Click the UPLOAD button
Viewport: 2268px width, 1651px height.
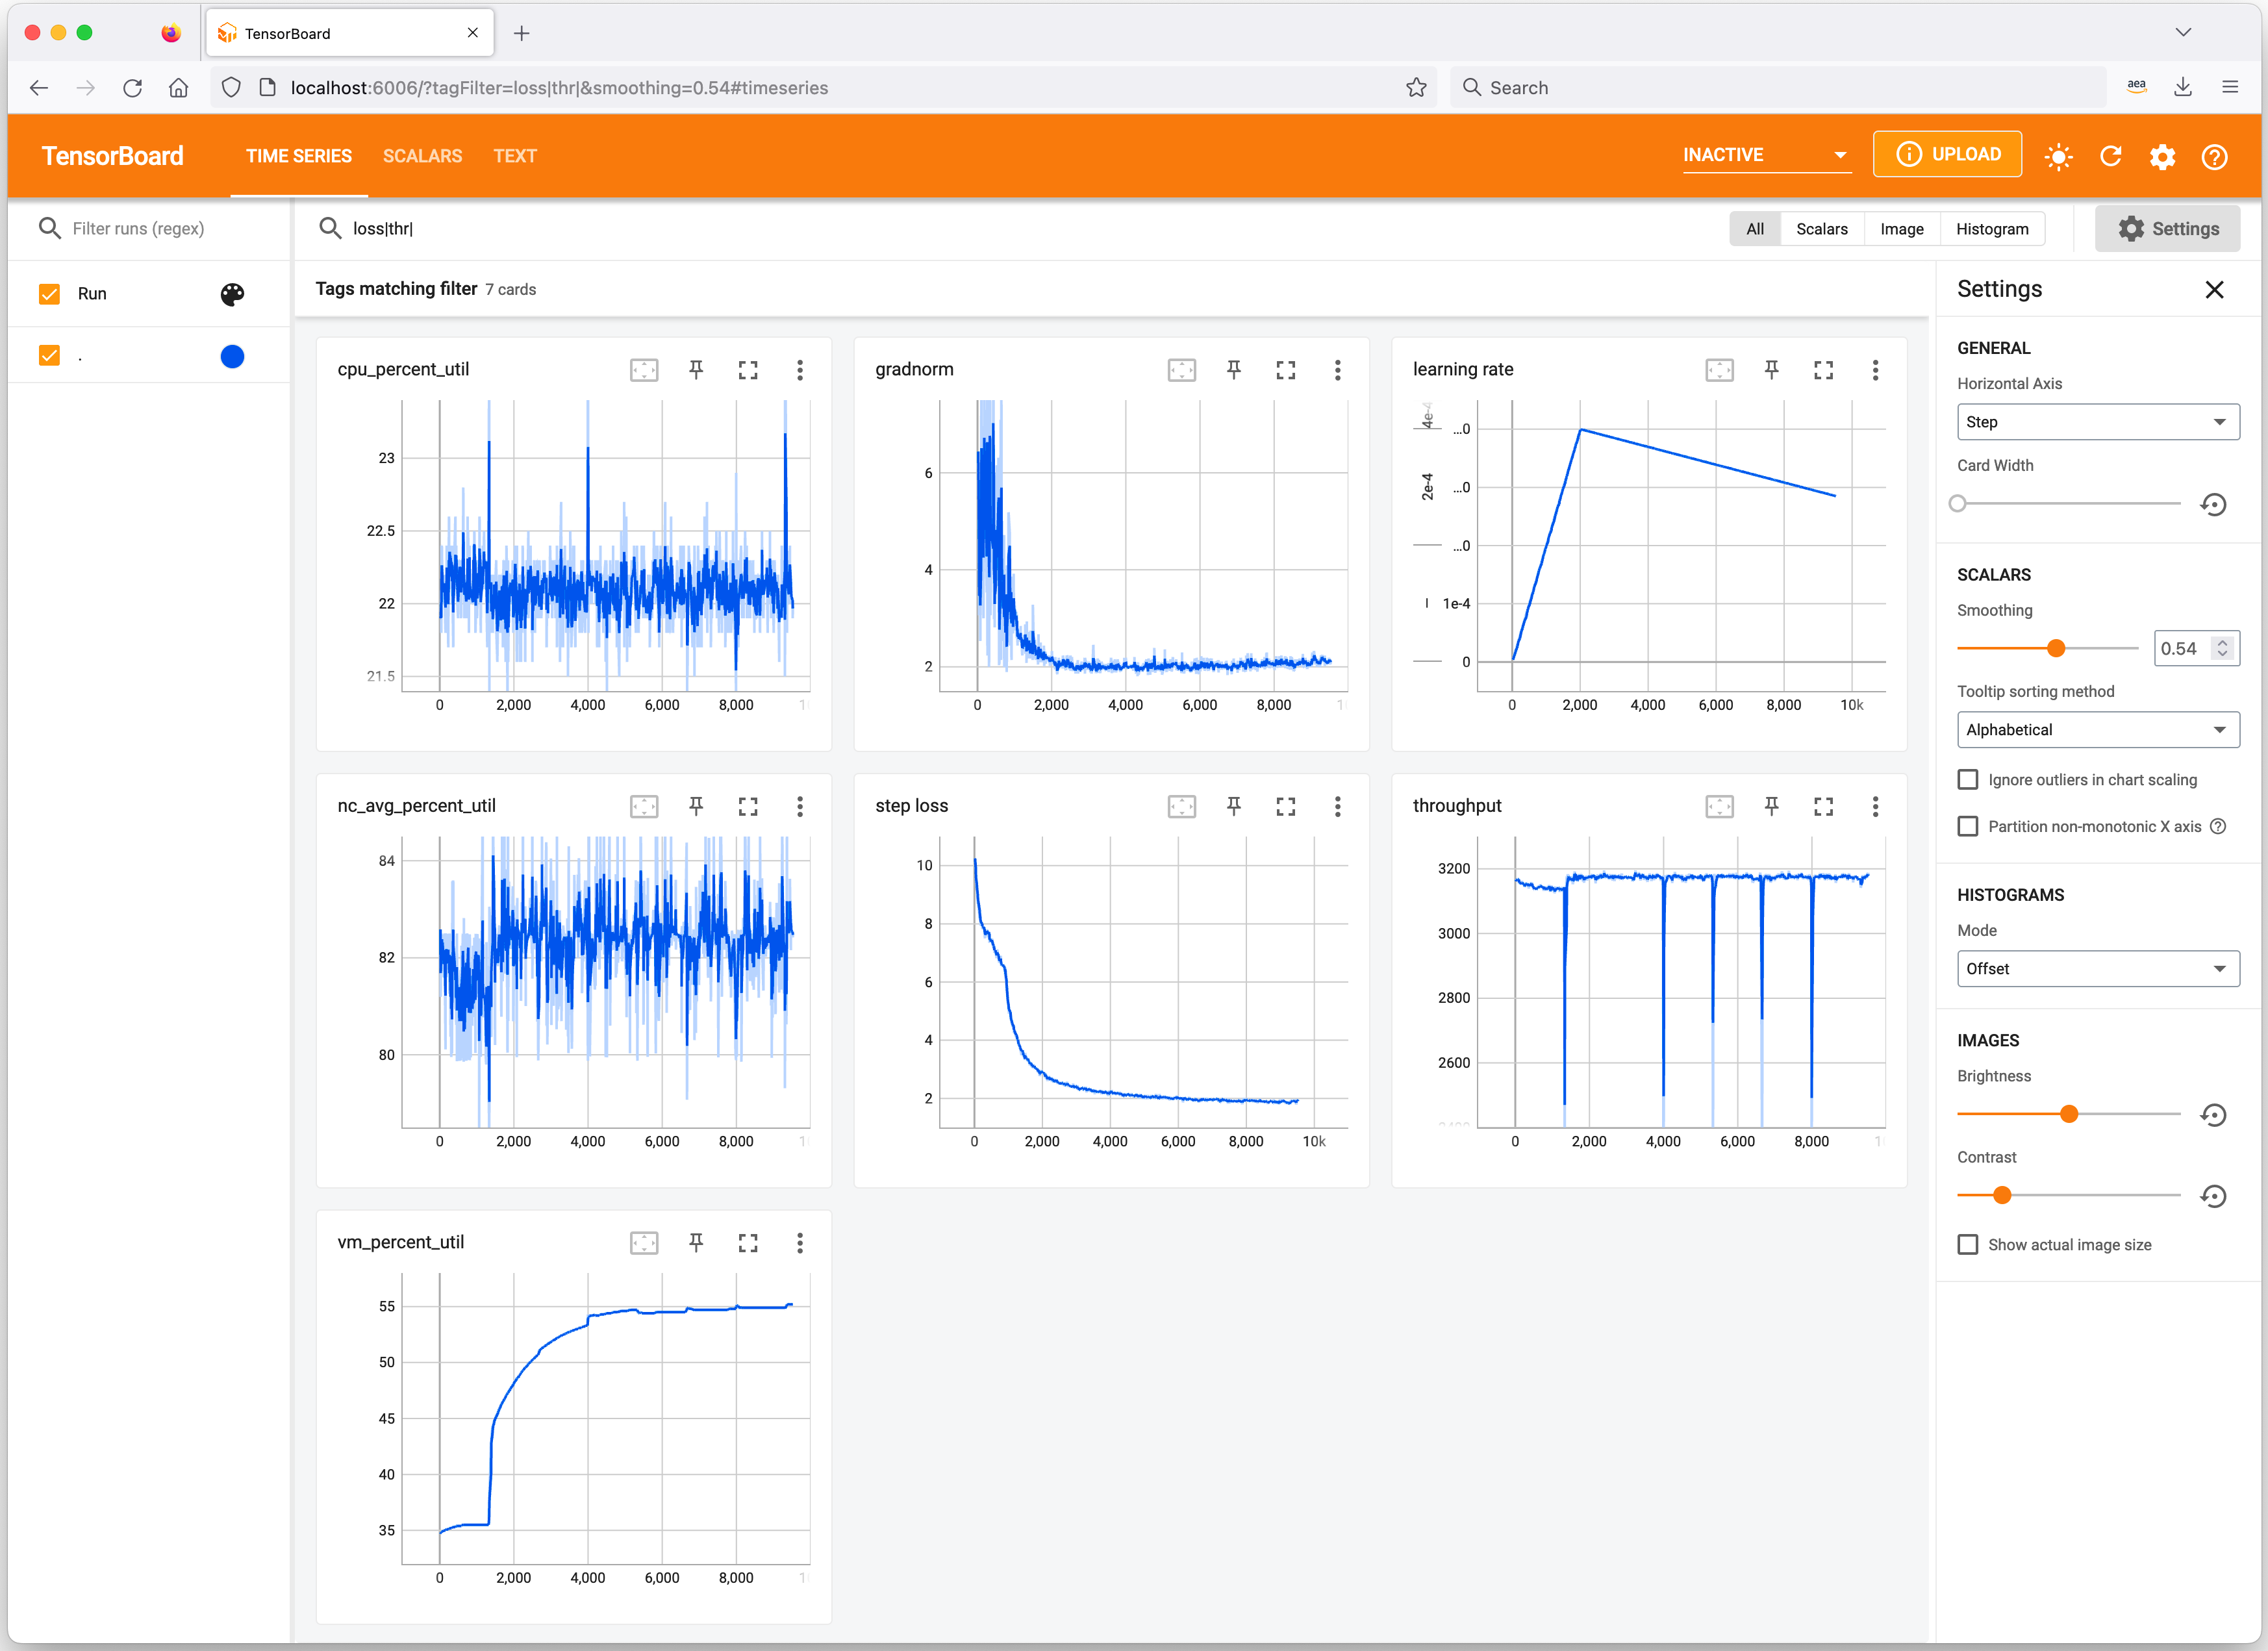tap(1947, 153)
